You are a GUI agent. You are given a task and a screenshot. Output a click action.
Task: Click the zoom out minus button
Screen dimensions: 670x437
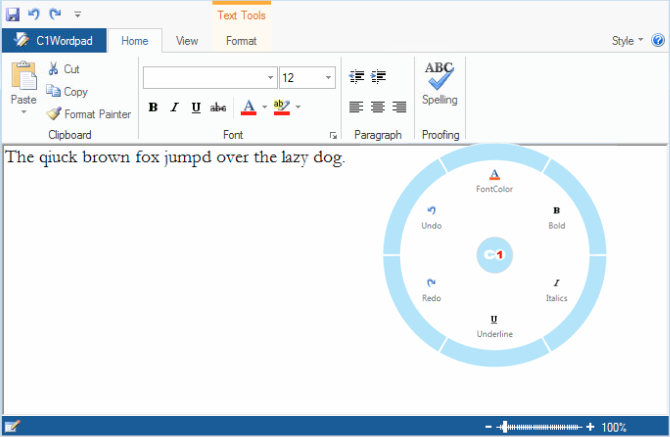488,426
